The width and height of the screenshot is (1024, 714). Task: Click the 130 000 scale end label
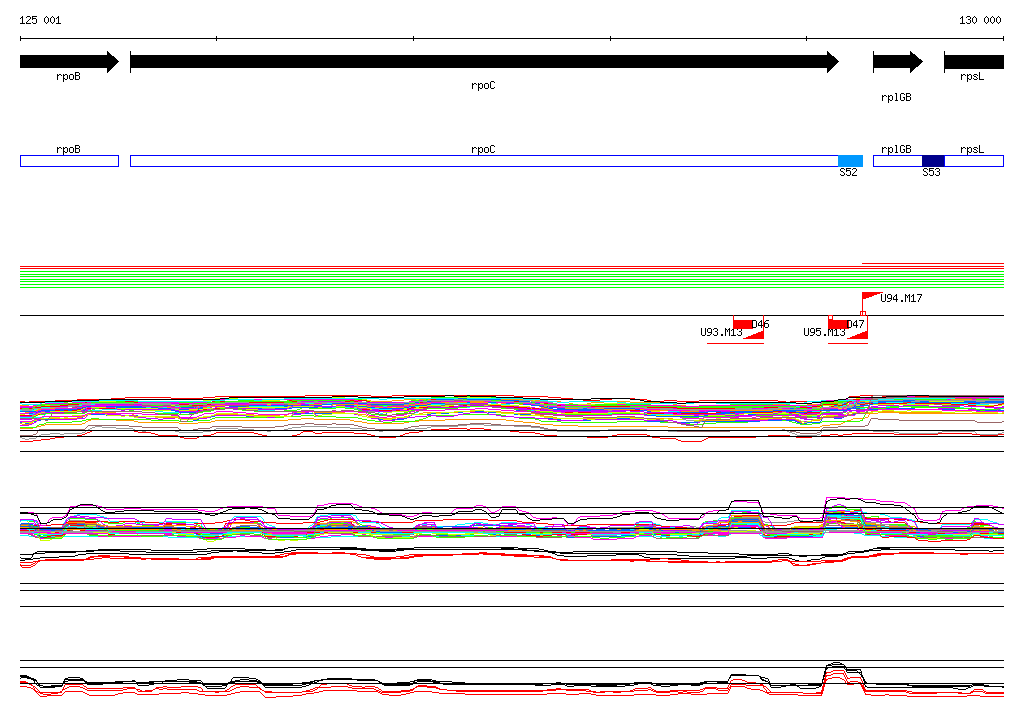click(x=980, y=20)
